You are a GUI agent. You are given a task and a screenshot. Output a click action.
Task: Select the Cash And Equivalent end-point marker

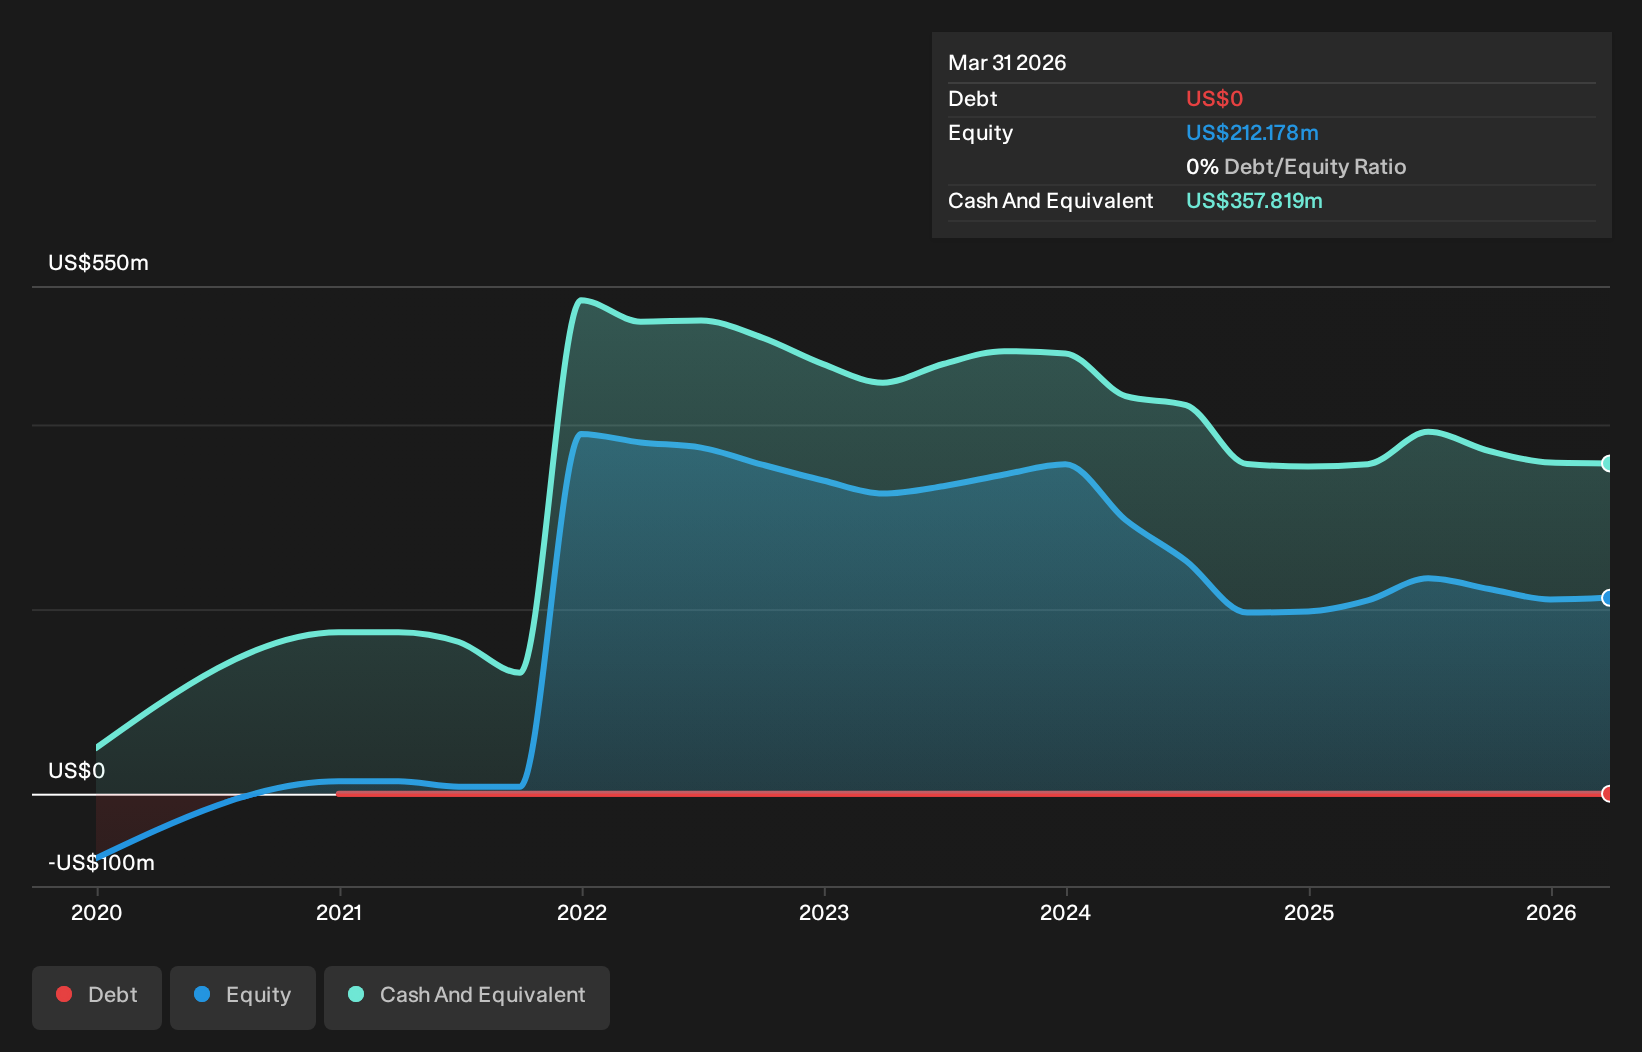click(1608, 463)
